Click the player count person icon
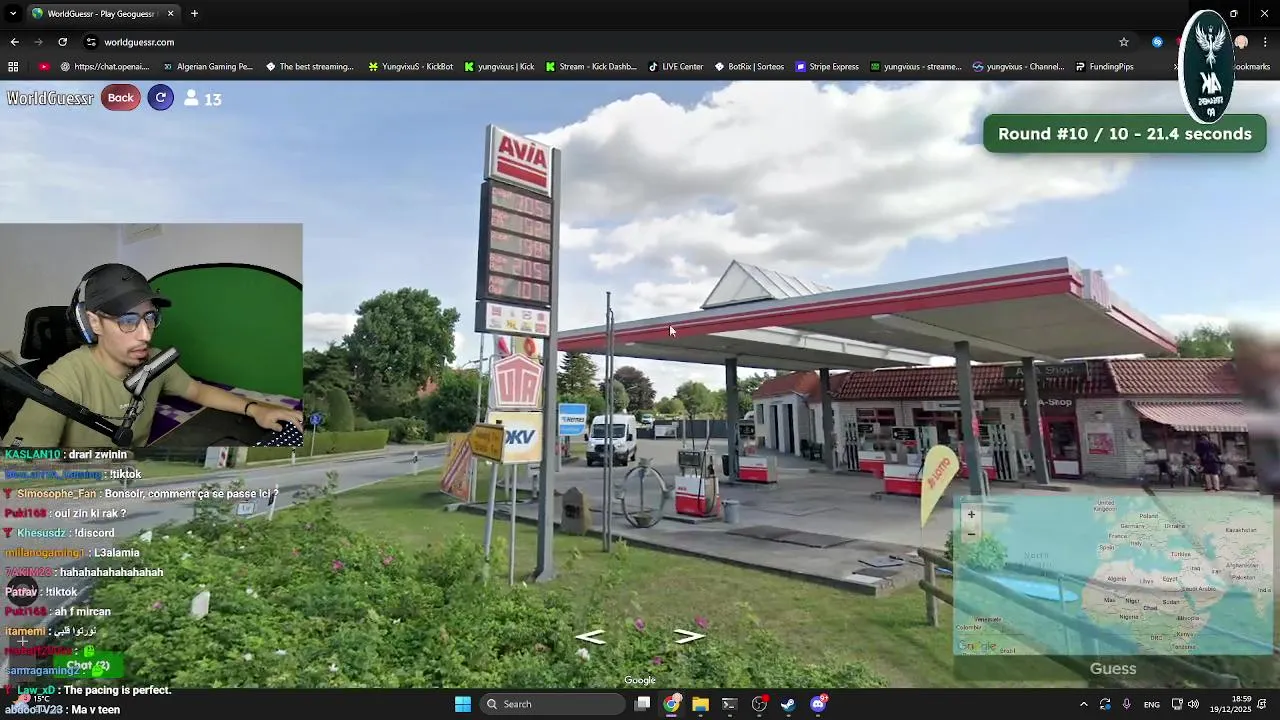 click(x=191, y=98)
